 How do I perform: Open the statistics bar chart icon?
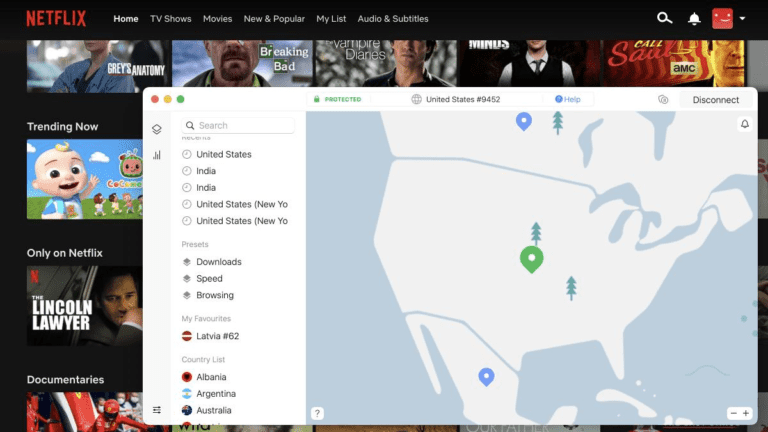(156, 155)
